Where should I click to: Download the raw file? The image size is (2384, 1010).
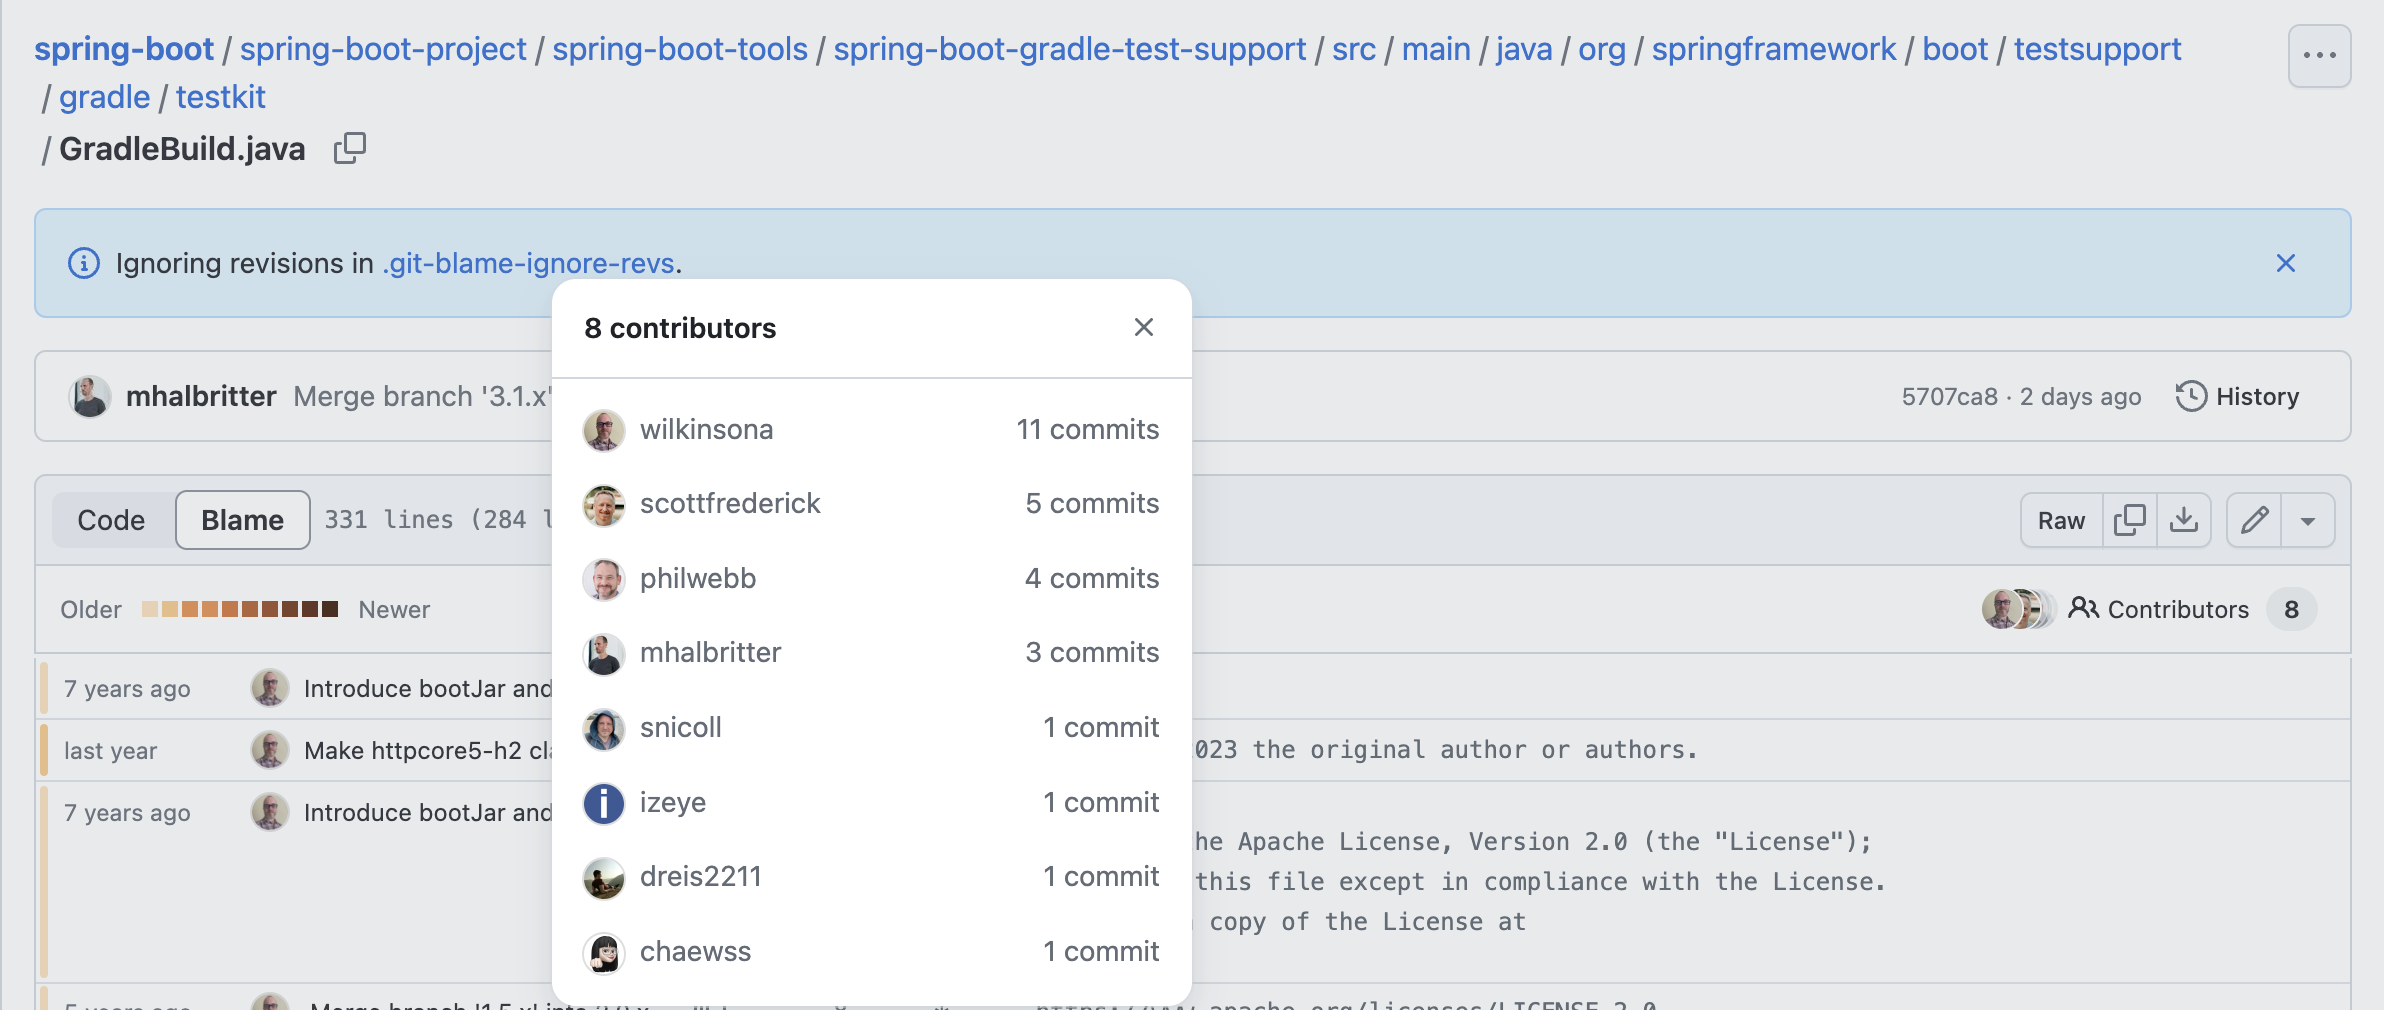click(x=2184, y=520)
